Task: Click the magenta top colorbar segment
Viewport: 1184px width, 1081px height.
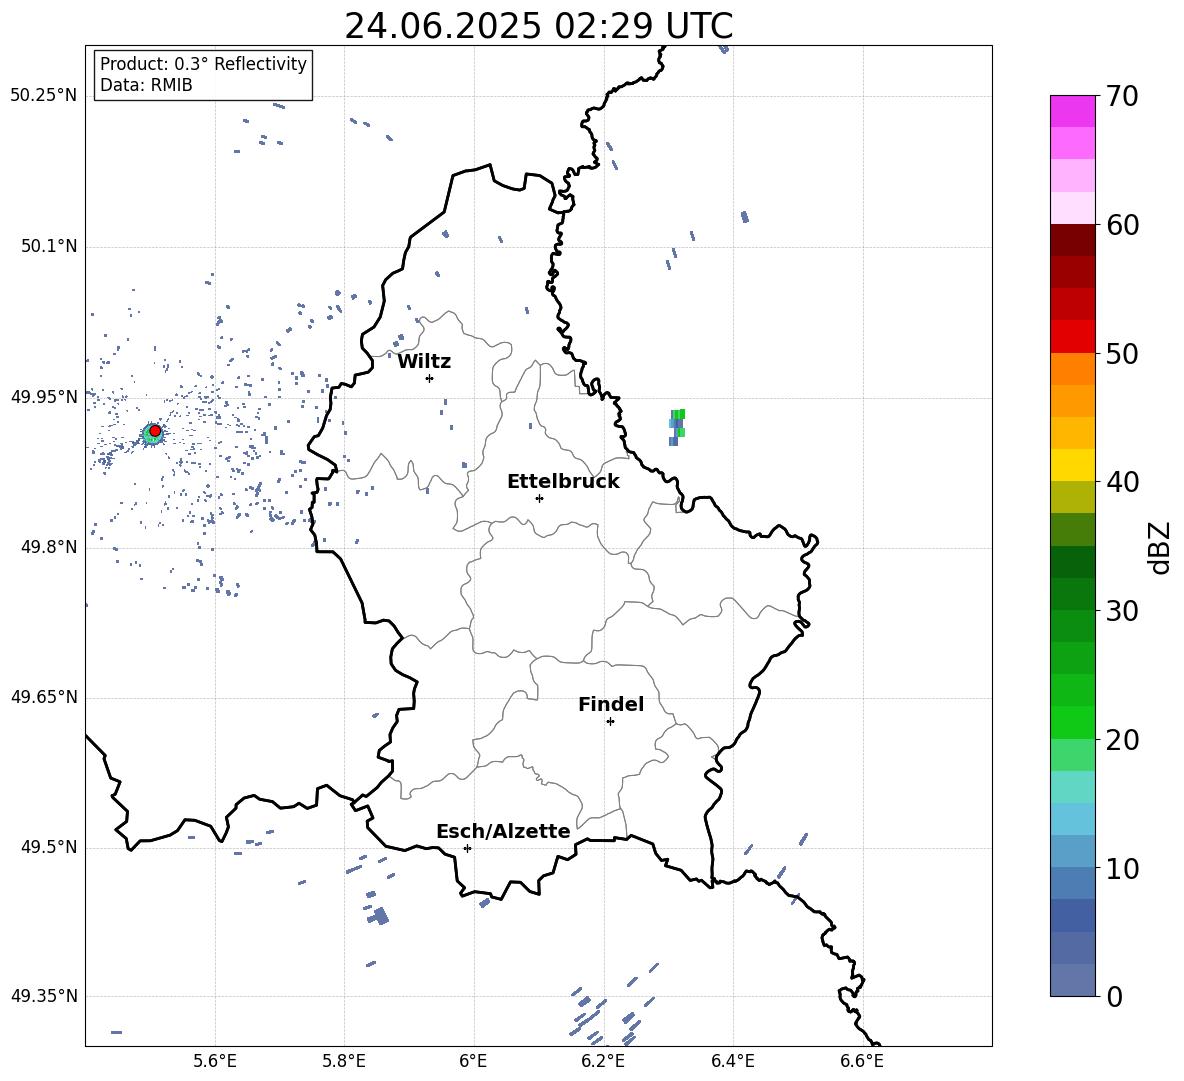Action: [1072, 111]
